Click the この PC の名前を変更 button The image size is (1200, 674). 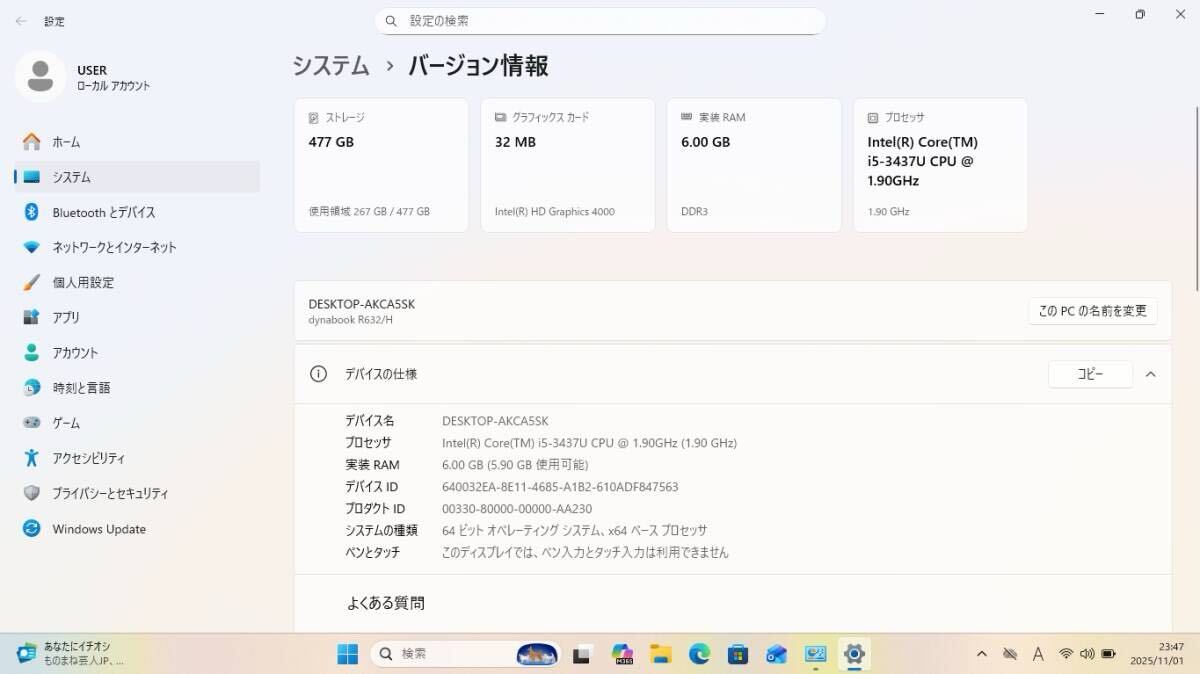point(1092,311)
